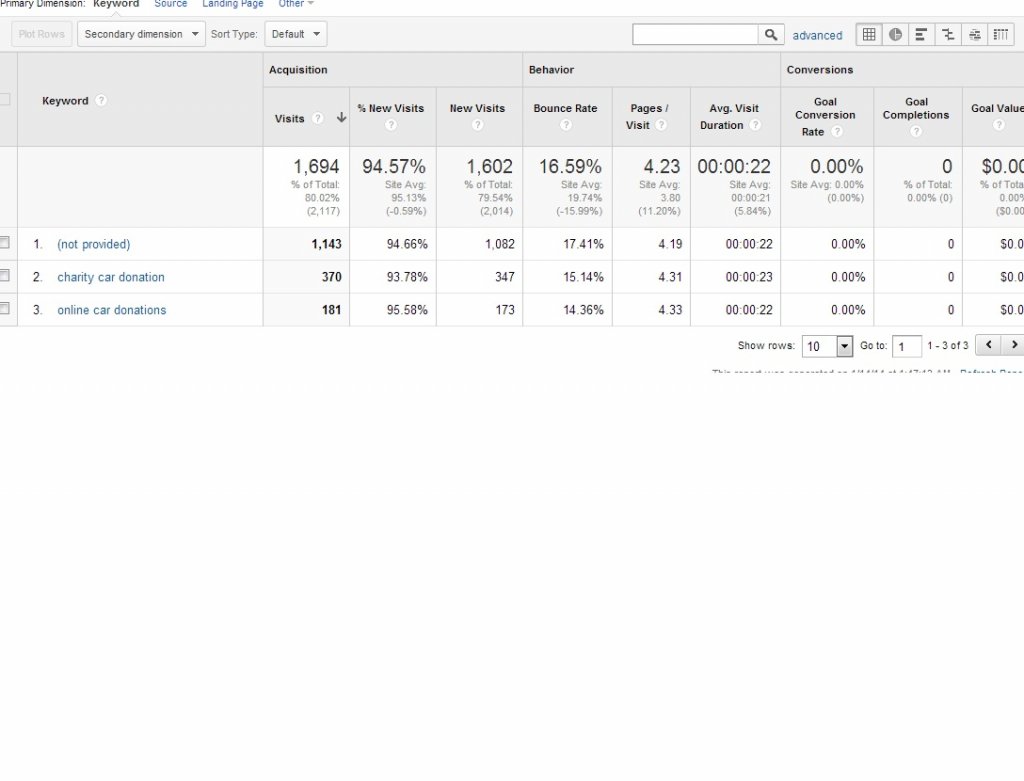Tick the checkbox for charity car donation
The image size is (1024, 781).
tap(5, 276)
